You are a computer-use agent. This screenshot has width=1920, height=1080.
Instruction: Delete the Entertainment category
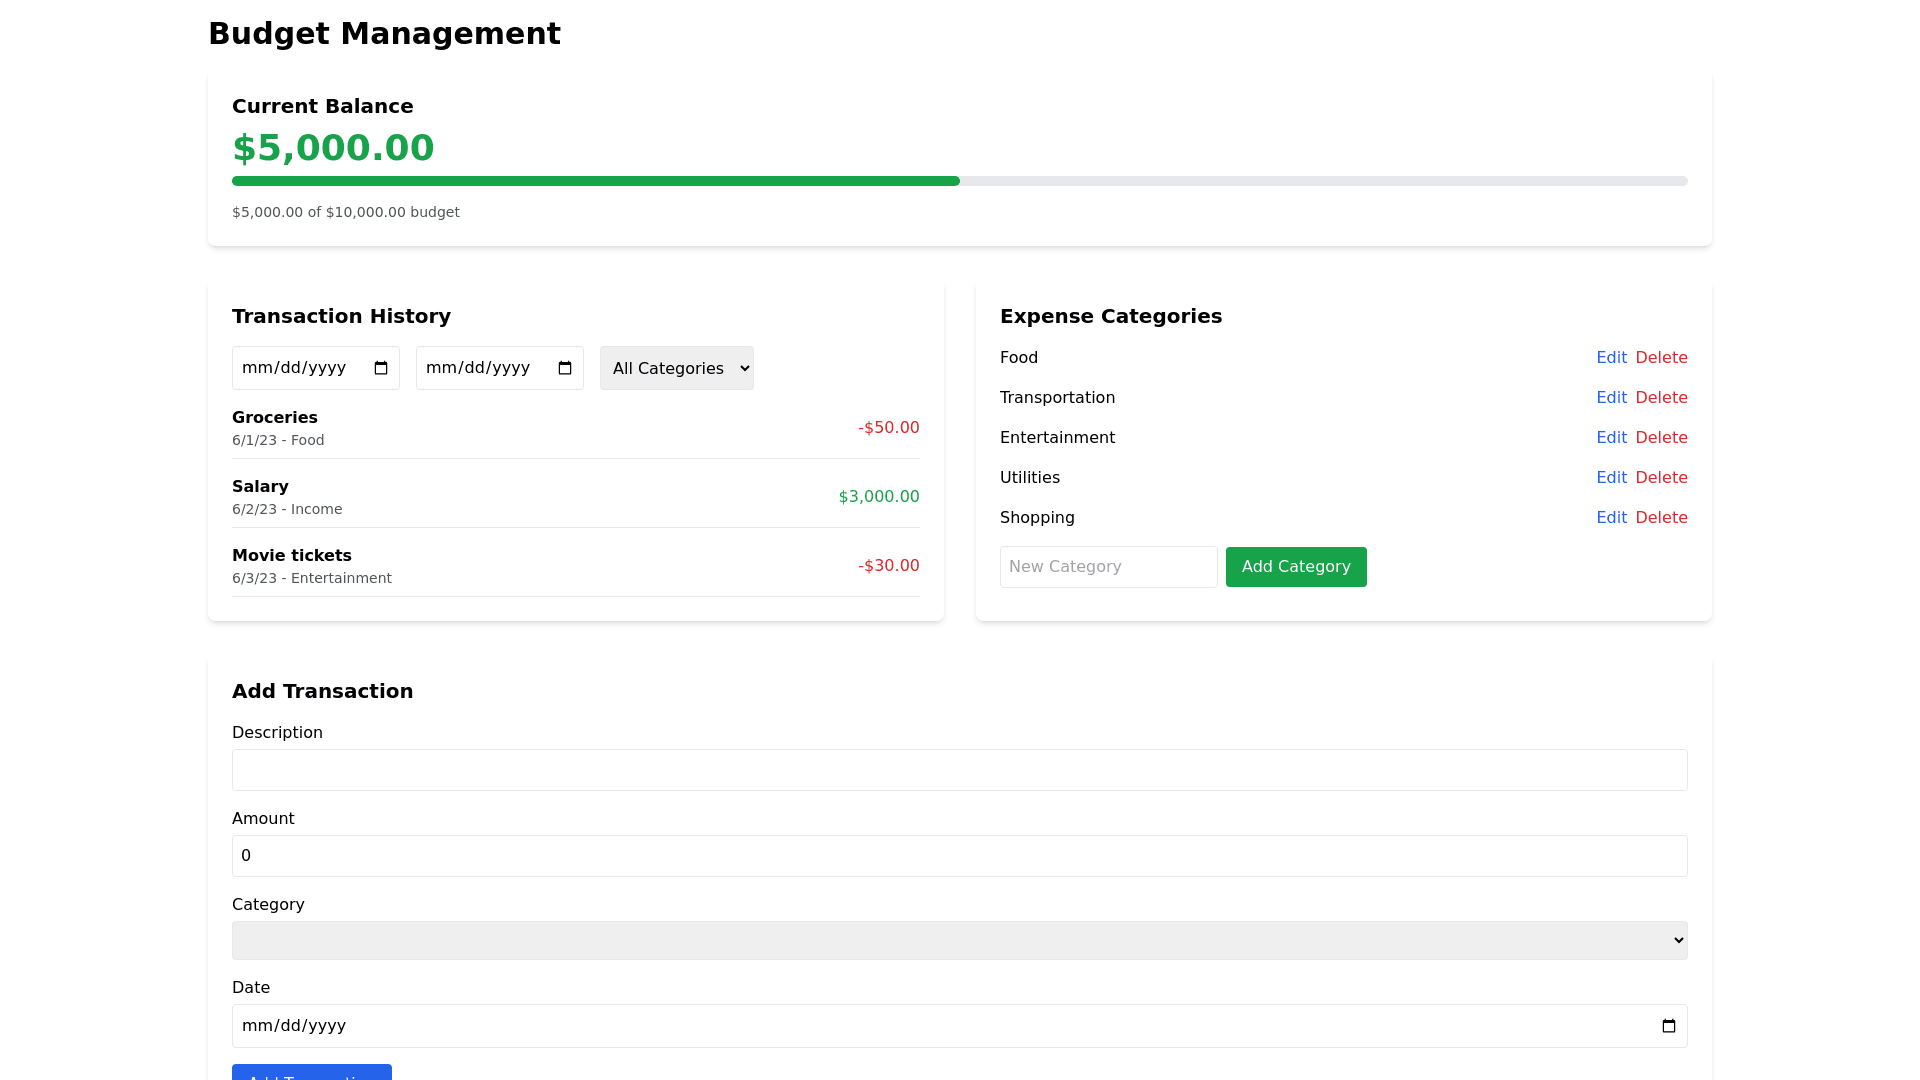(1661, 438)
